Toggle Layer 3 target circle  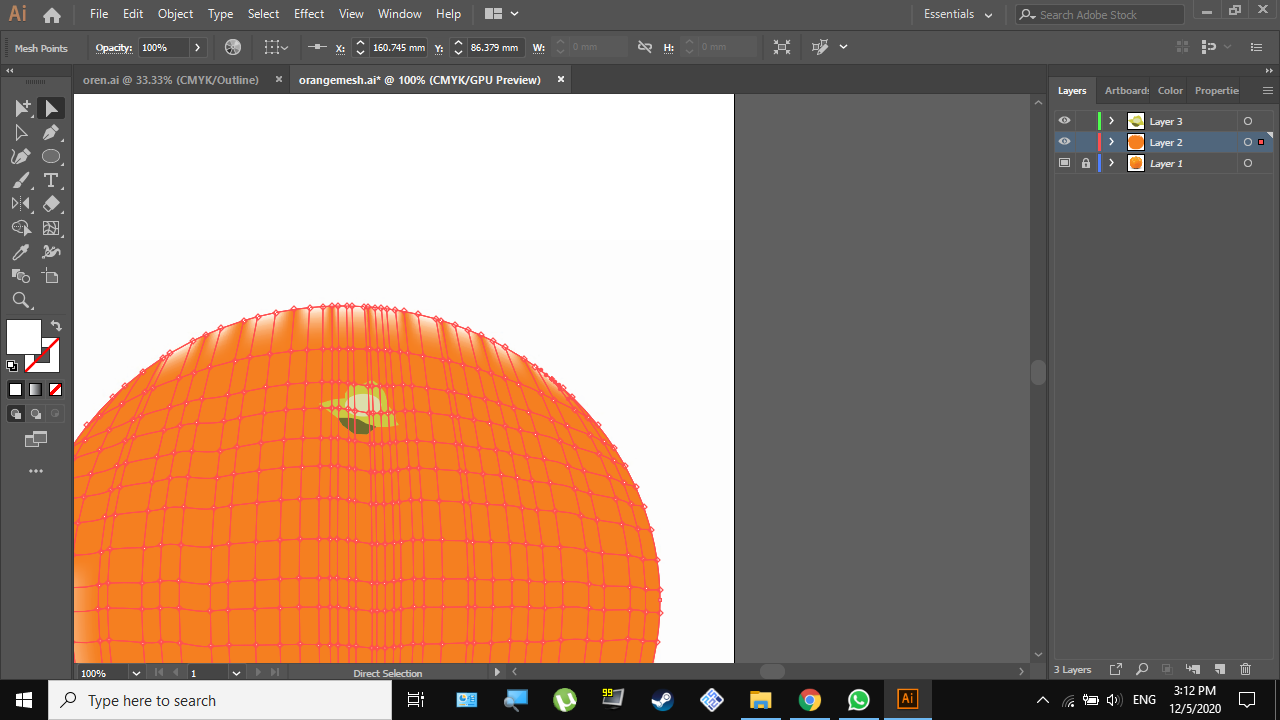coord(1247,121)
